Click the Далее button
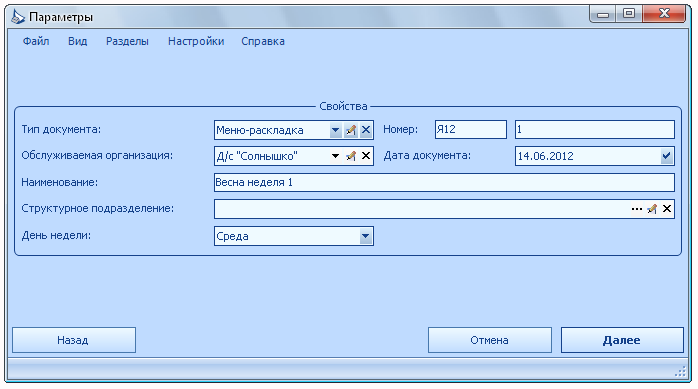 (622, 340)
